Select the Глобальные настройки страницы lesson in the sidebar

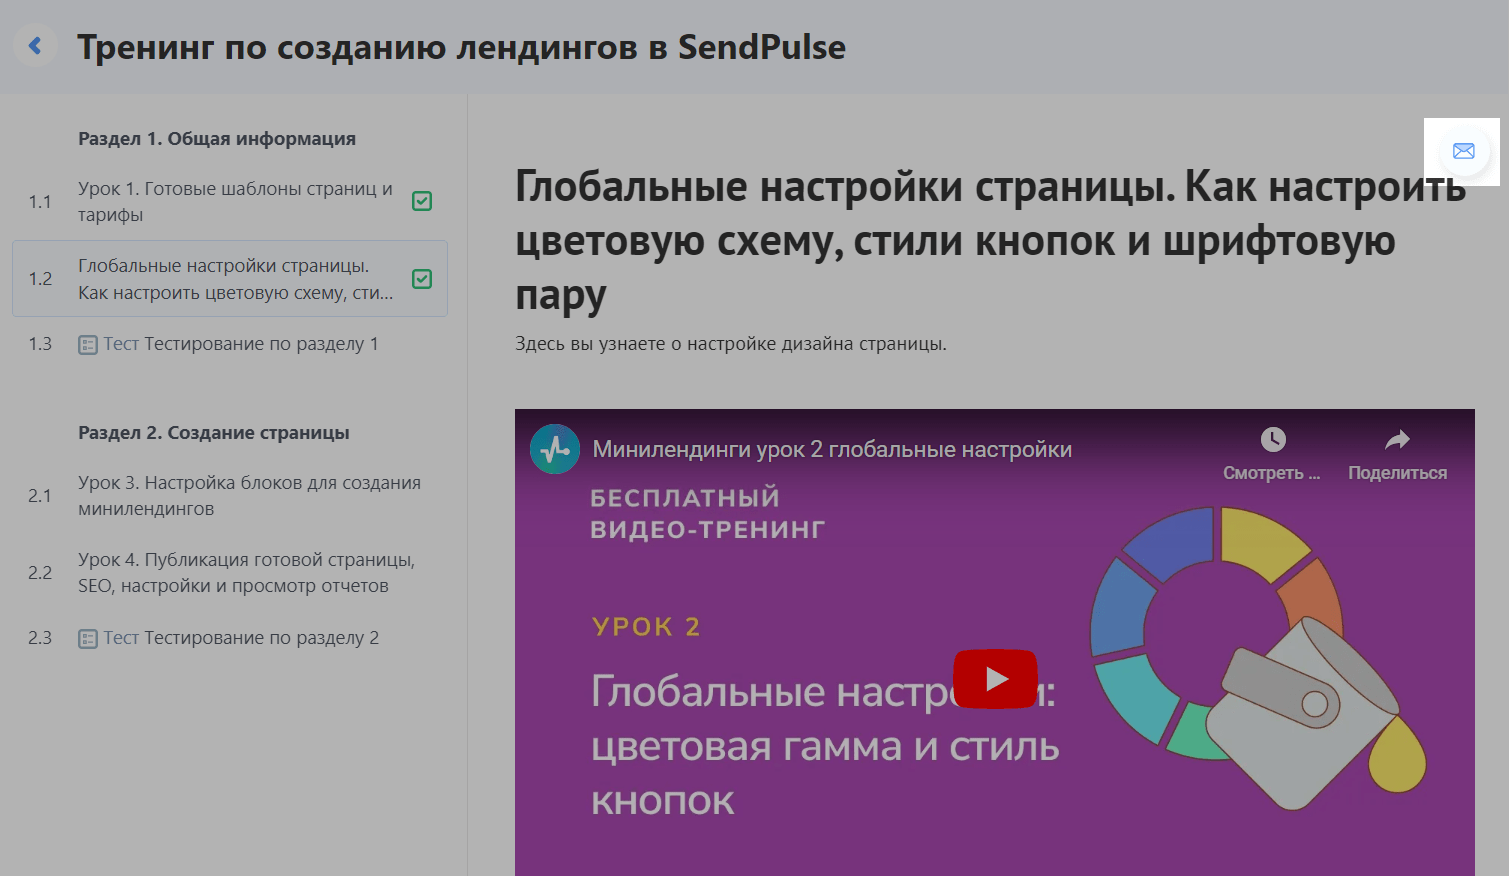pyautogui.click(x=230, y=279)
